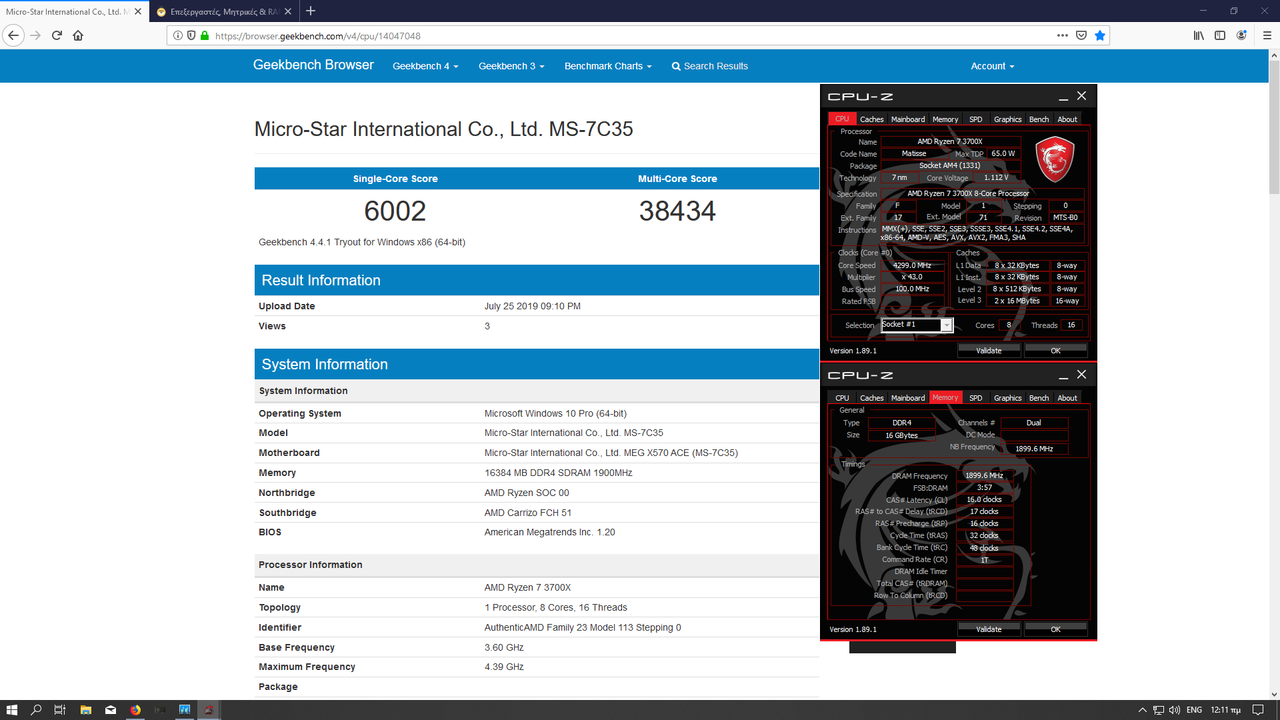This screenshot has height=720, width=1280.
Task: Open the page actions three-dot menu
Action: coord(1062,35)
